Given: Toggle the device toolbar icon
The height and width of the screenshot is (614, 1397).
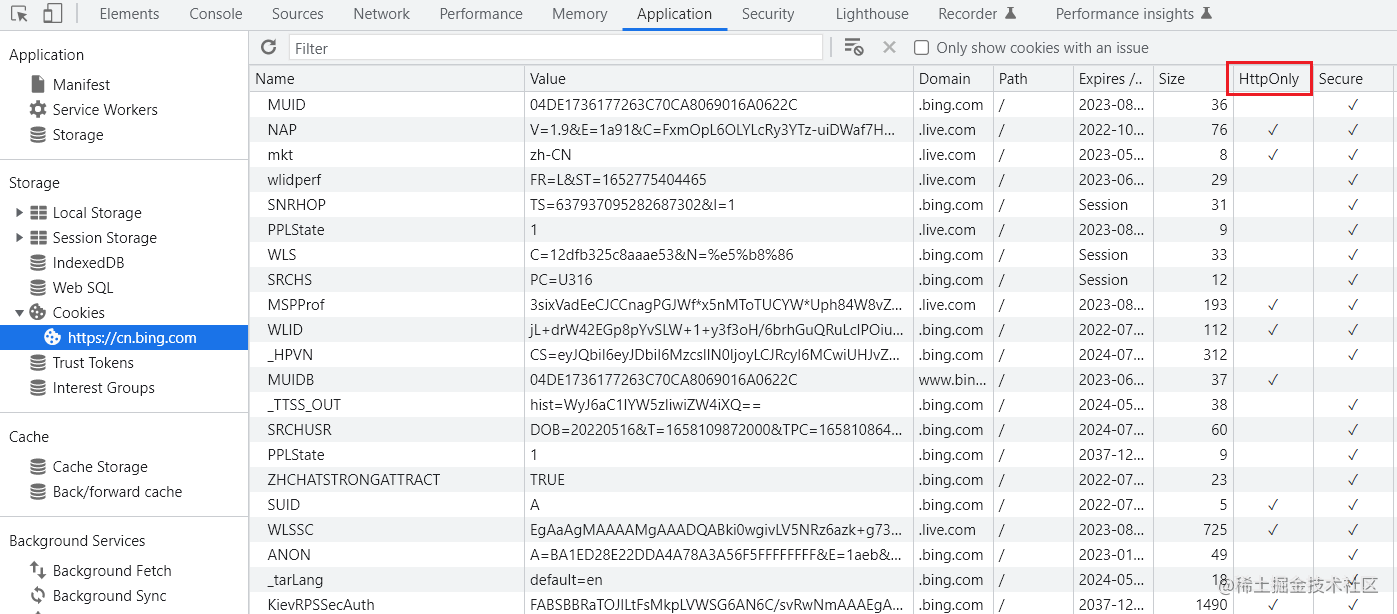Looking at the screenshot, I should click(52, 14).
